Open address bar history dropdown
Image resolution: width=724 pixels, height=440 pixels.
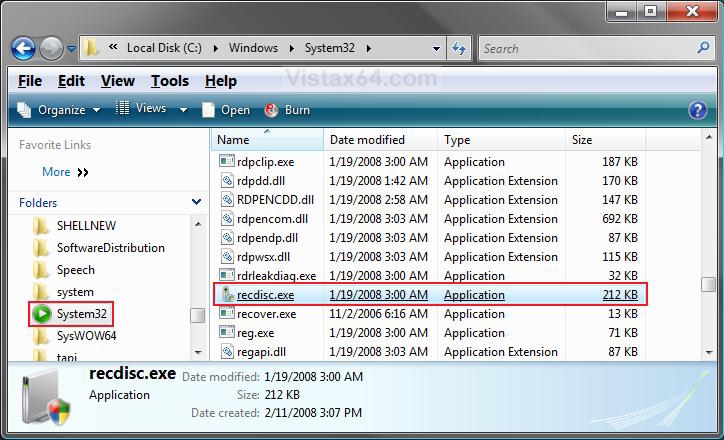tap(436, 48)
